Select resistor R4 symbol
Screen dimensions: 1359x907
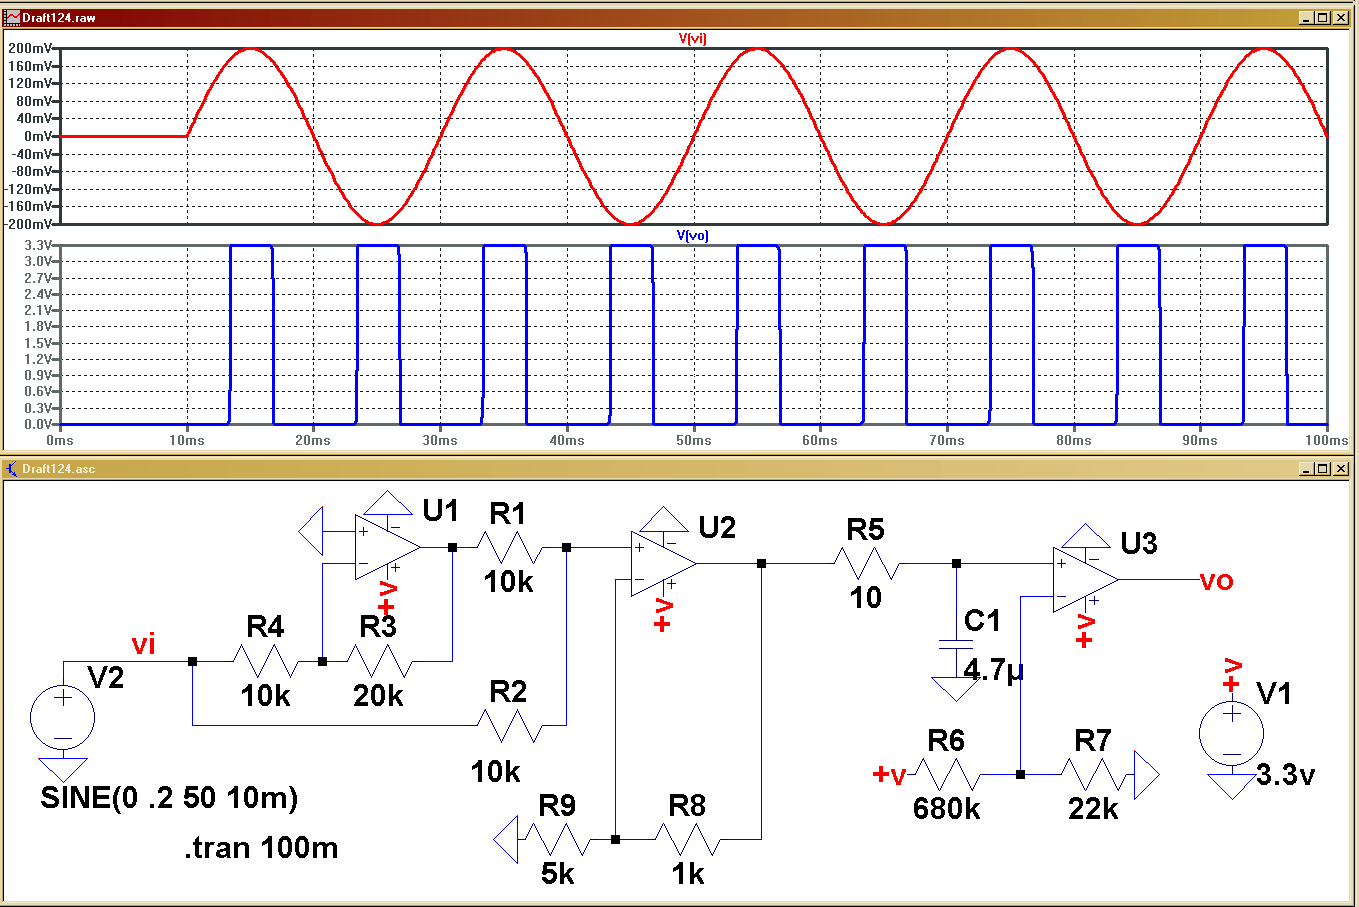tap(266, 661)
